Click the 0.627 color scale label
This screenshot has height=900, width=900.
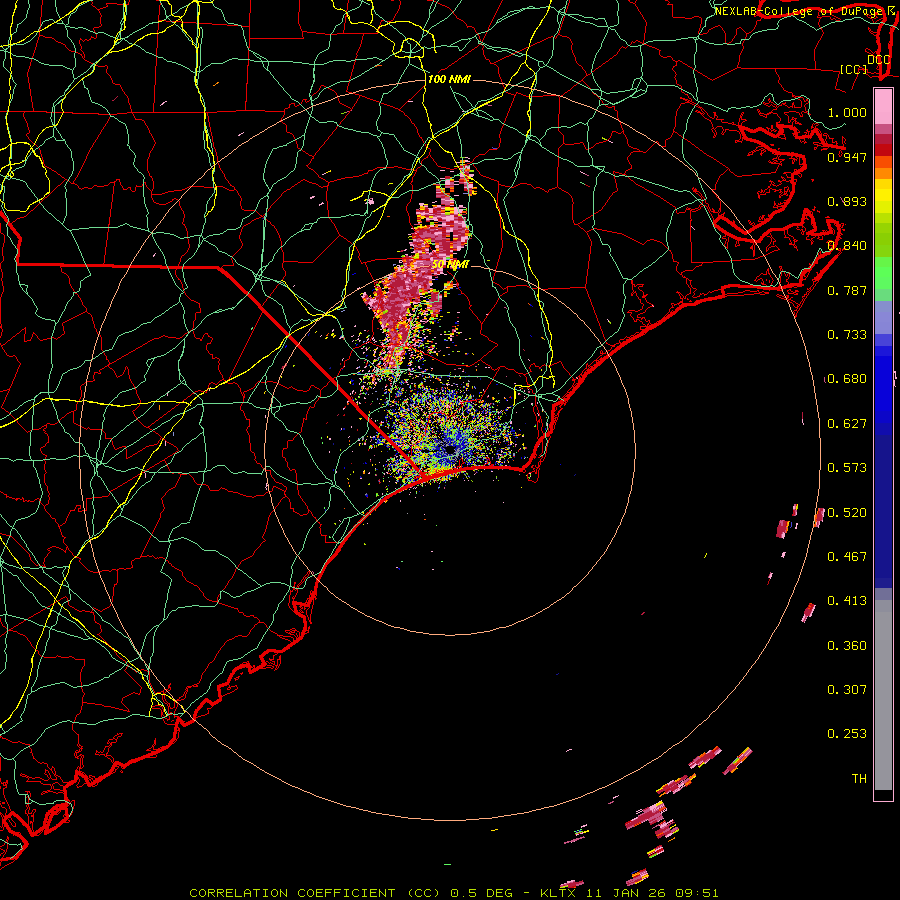(x=847, y=424)
